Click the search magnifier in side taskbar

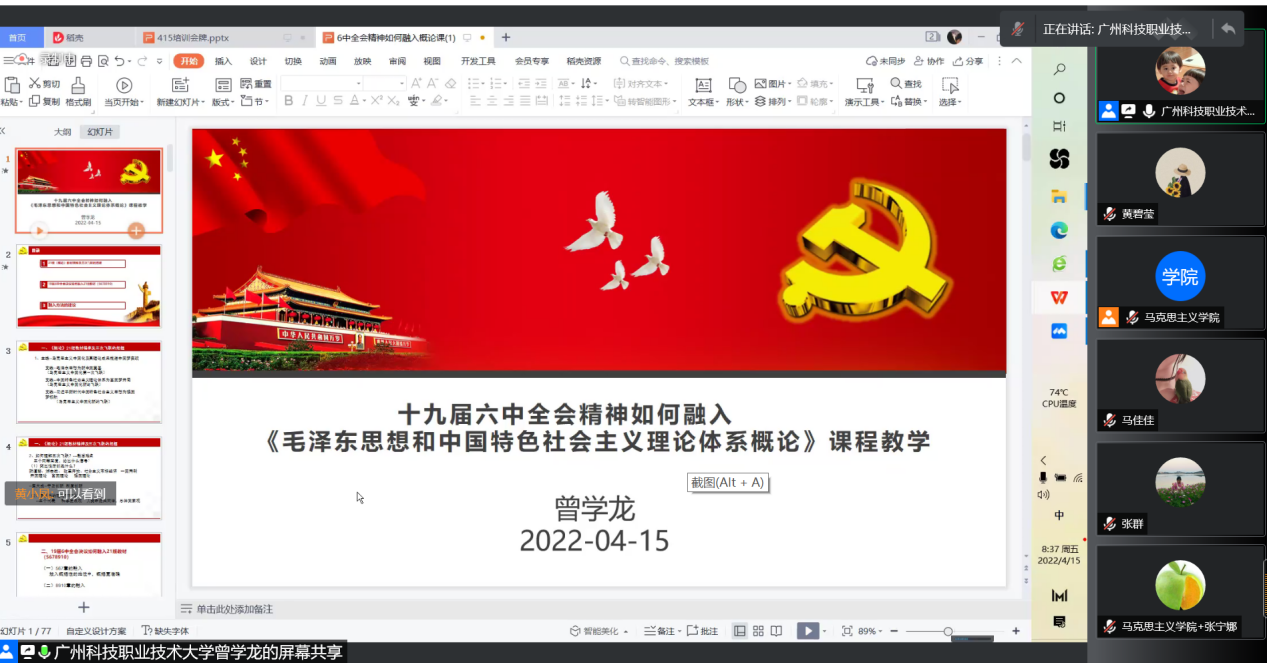pyautogui.click(x=1059, y=69)
